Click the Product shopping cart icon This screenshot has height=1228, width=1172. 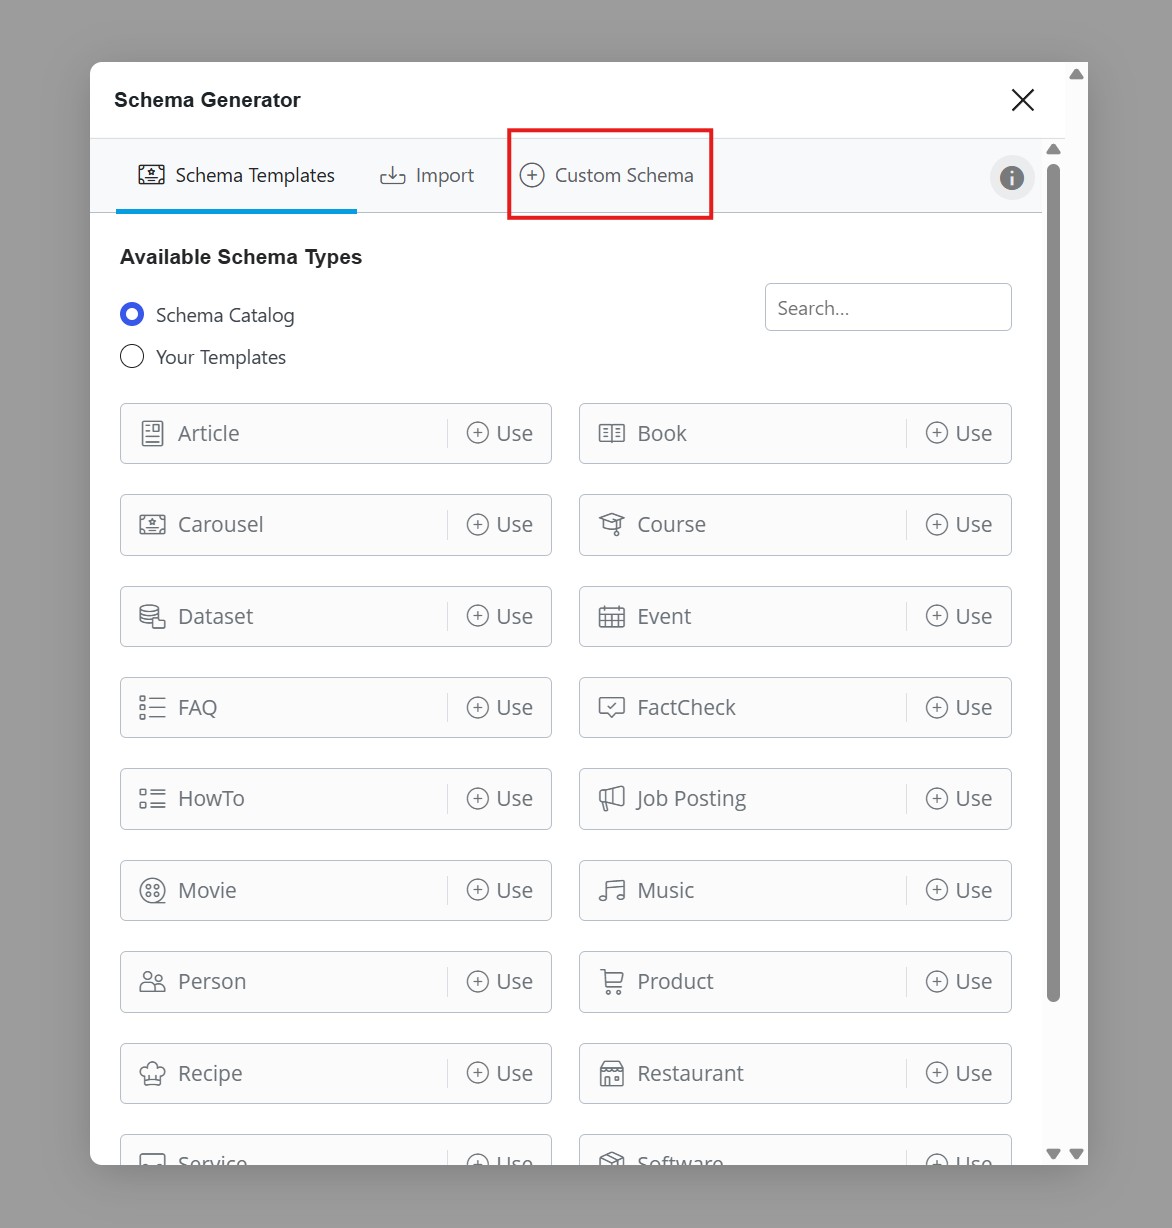pyautogui.click(x=611, y=982)
